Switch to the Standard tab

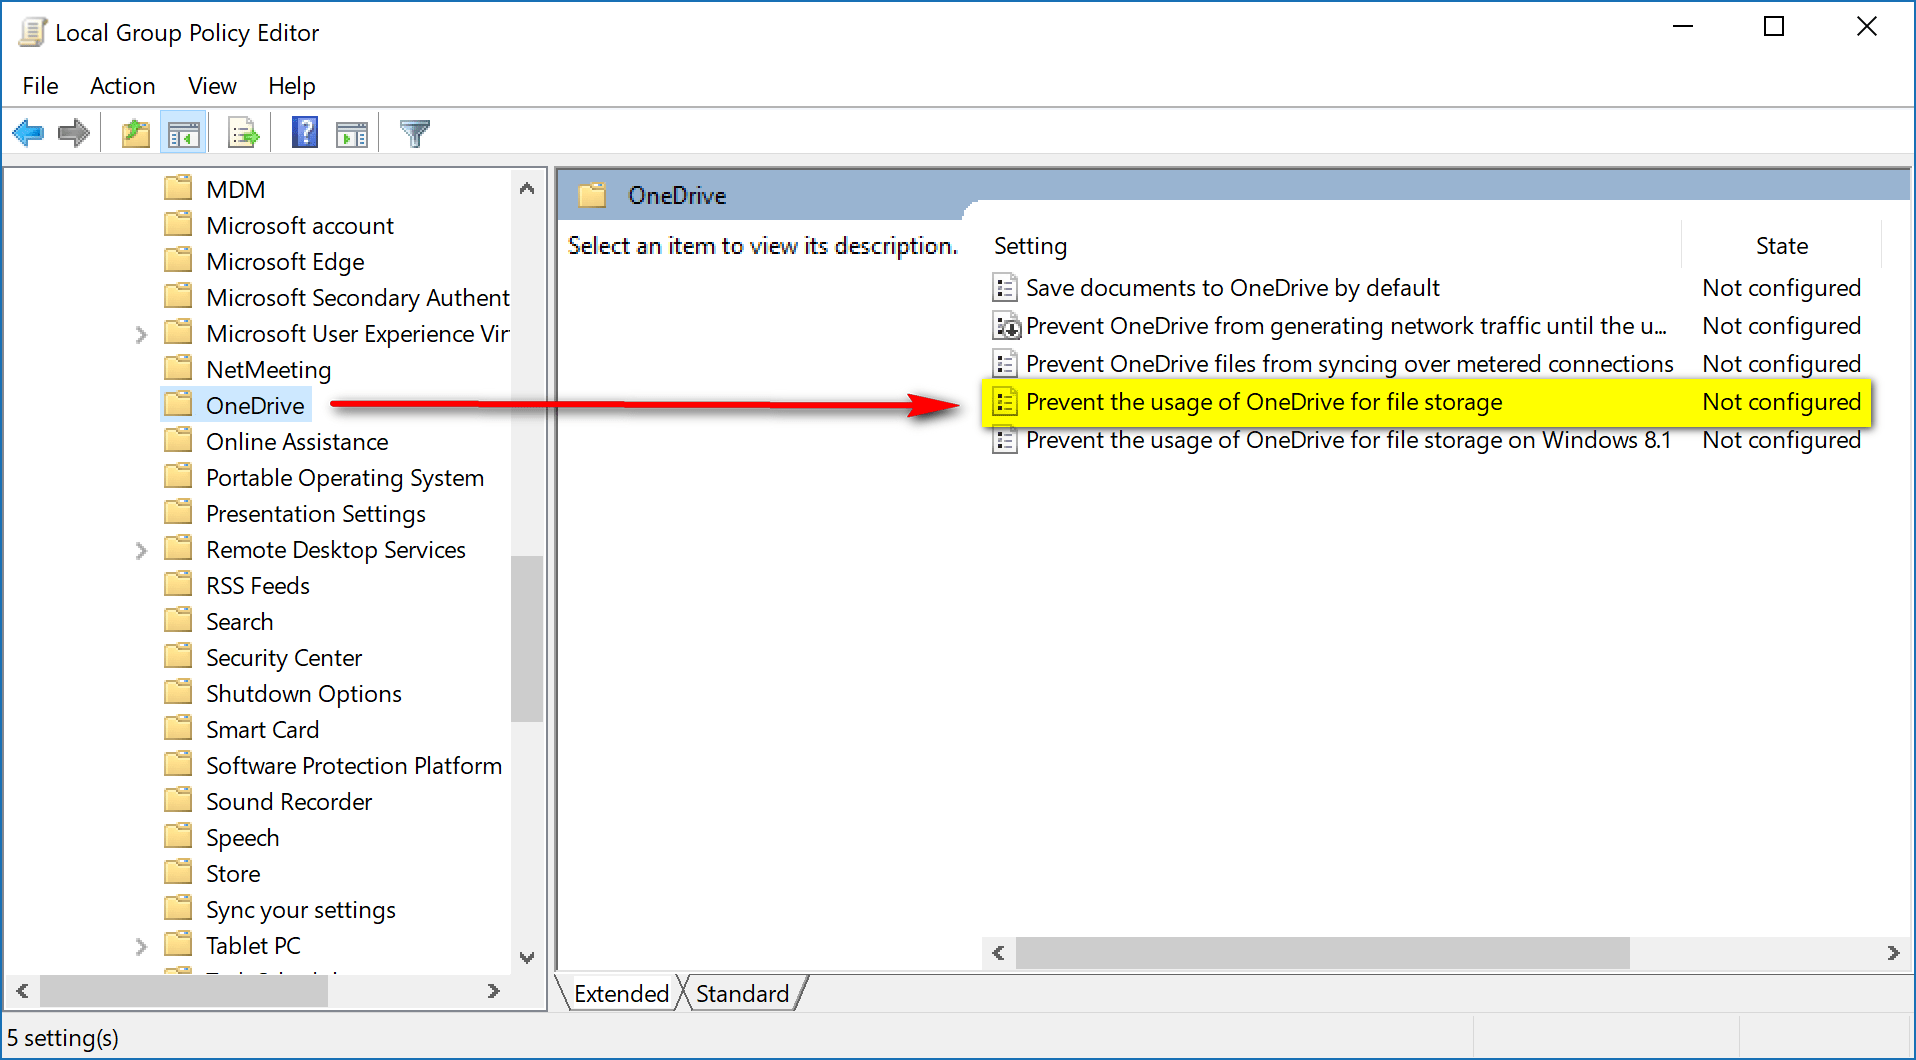(x=742, y=993)
